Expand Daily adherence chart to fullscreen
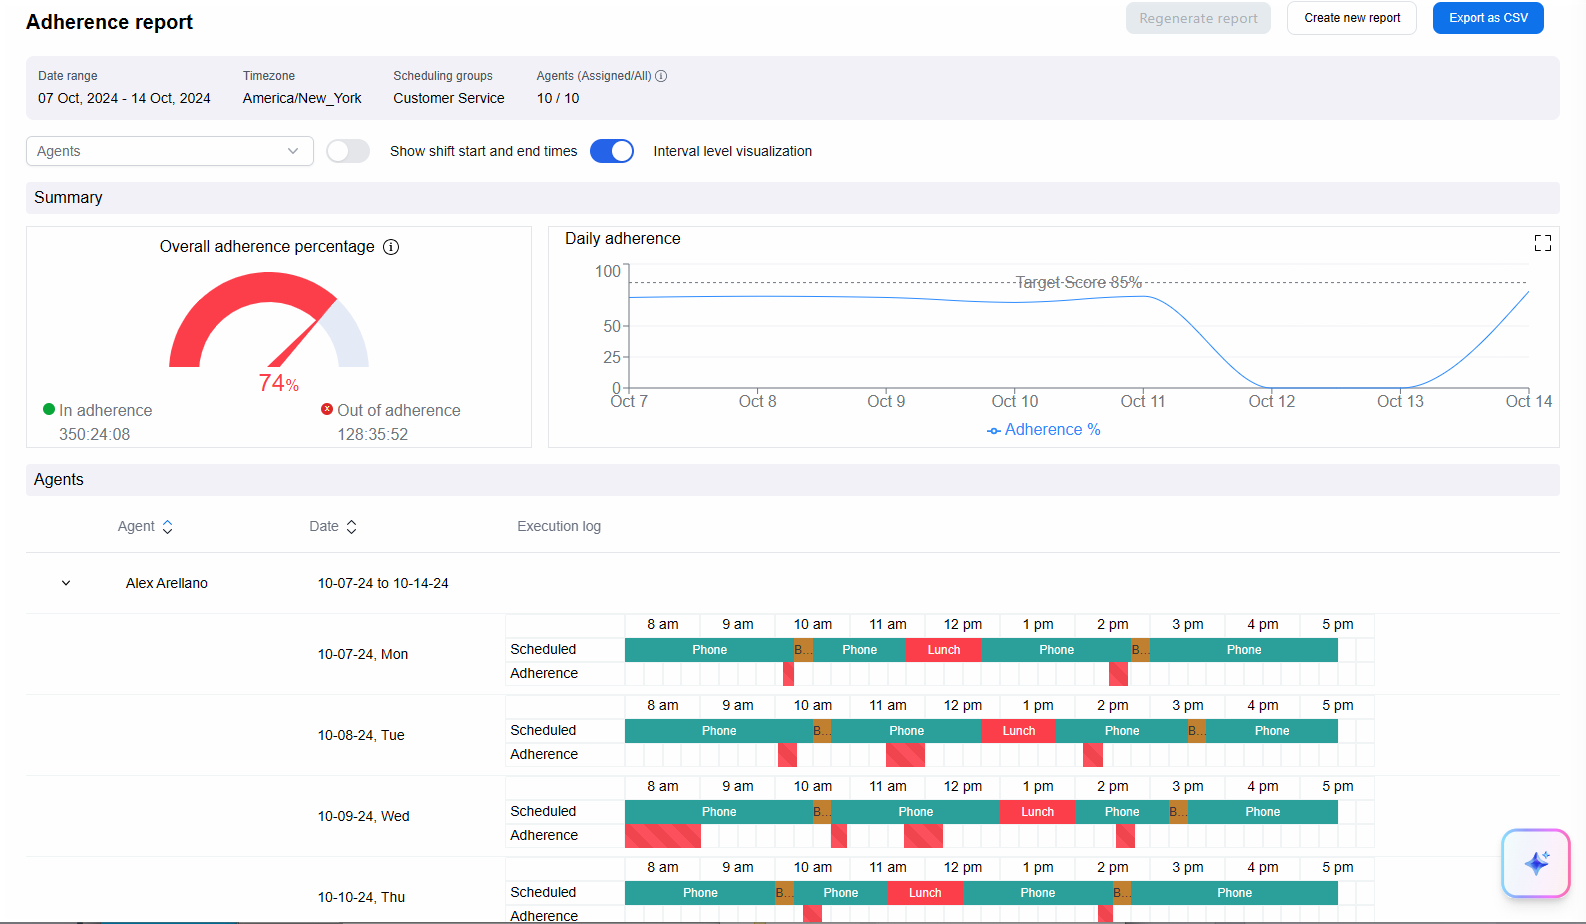 tap(1542, 243)
